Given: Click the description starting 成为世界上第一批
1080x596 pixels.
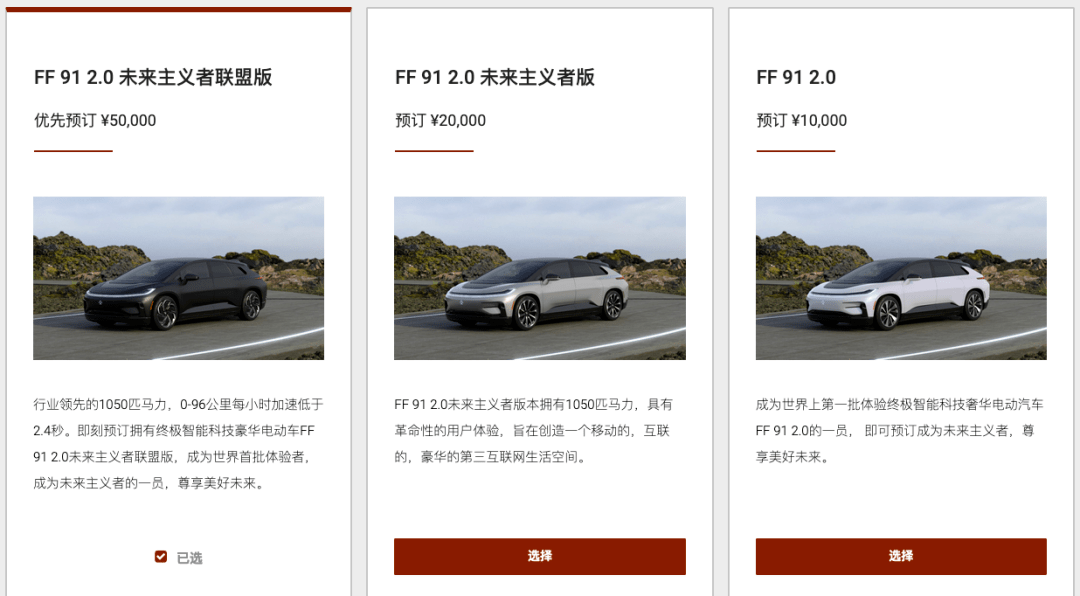Looking at the screenshot, I should click(x=900, y=431).
